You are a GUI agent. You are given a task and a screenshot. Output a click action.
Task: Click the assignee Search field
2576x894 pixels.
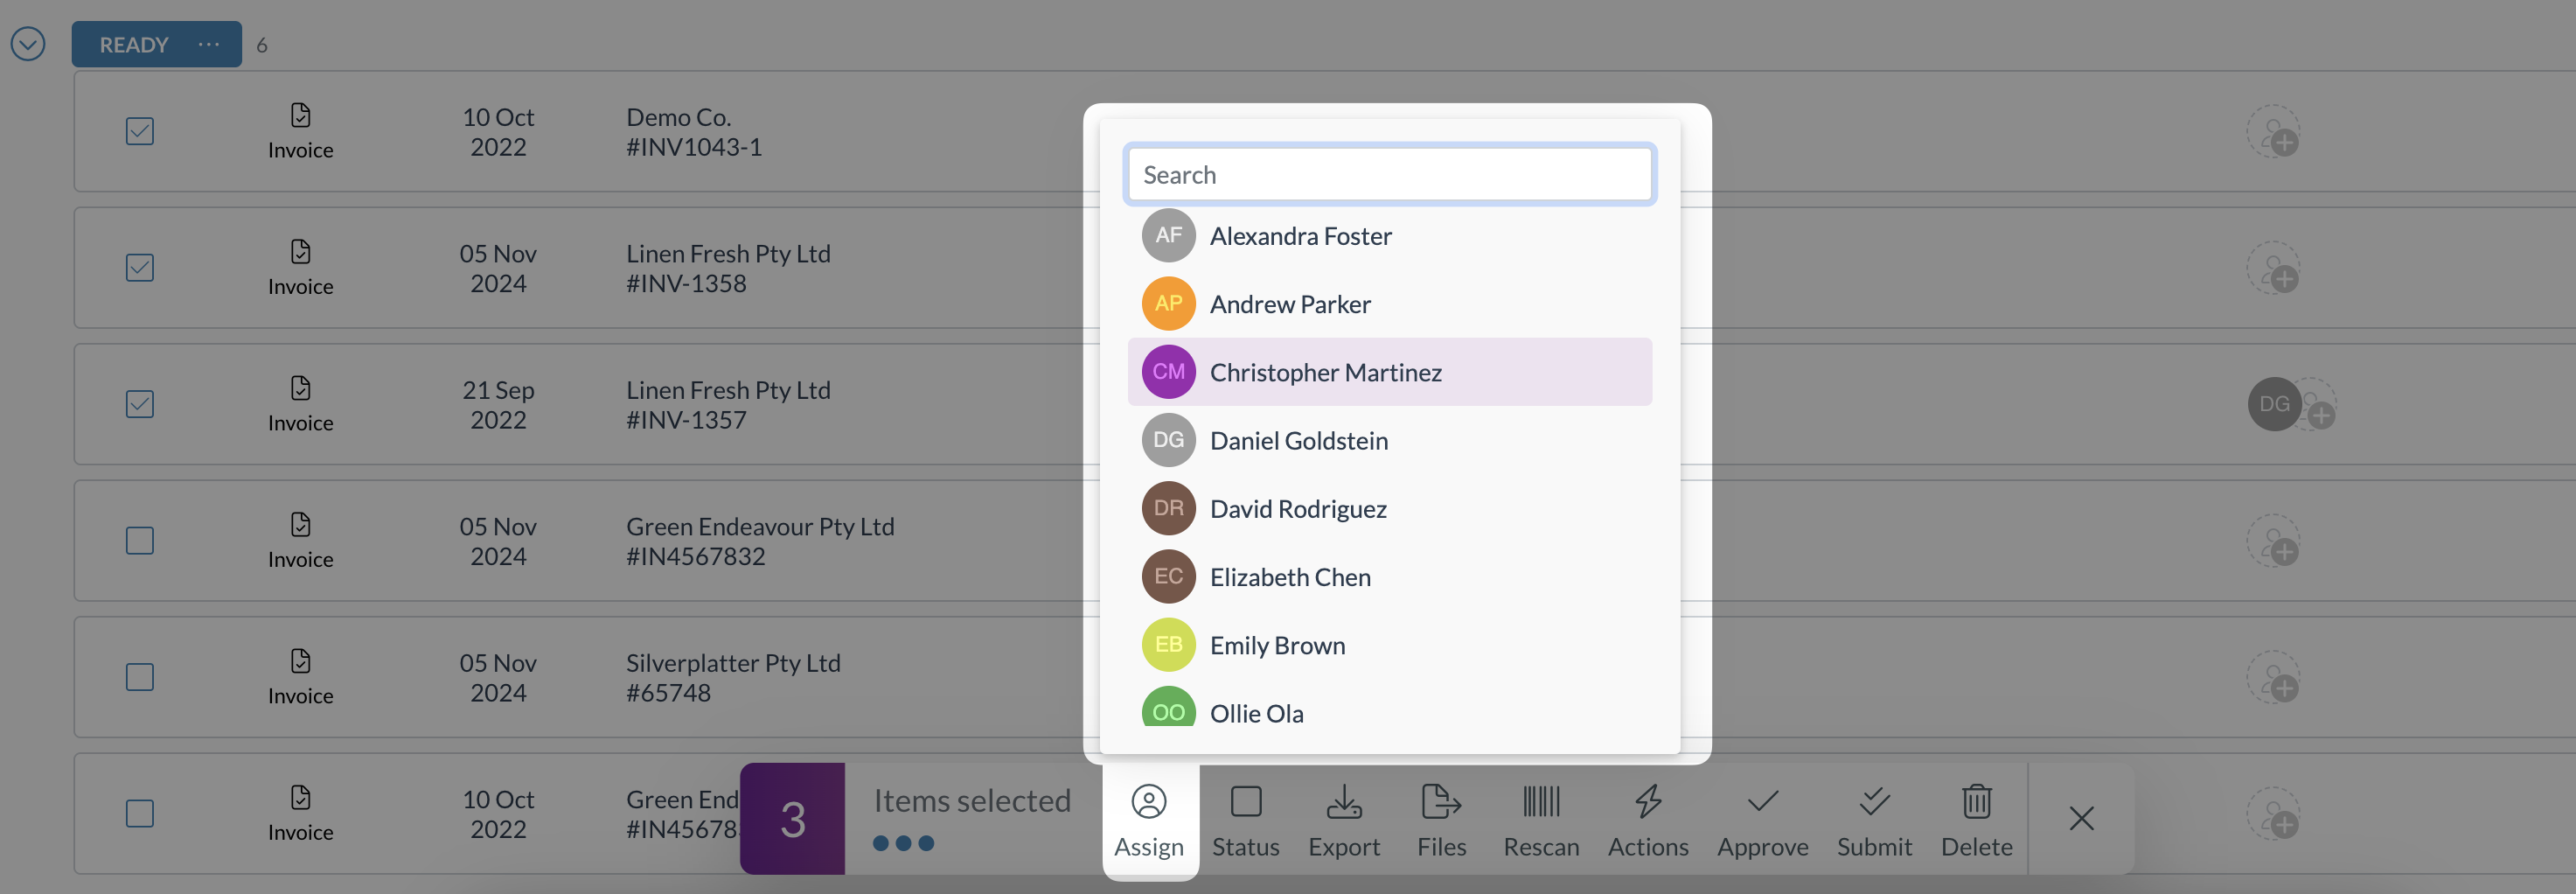[1389, 175]
